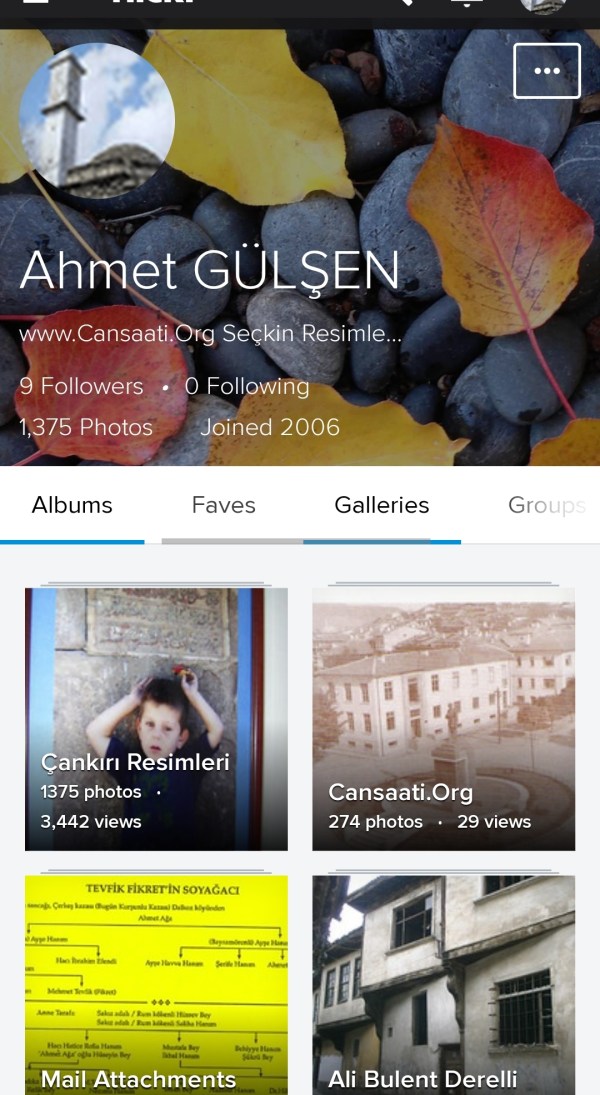The height and width of the screenshot is (1095, 600).
Task: Tap the search magnifier icon
Action: click(402, 3)
